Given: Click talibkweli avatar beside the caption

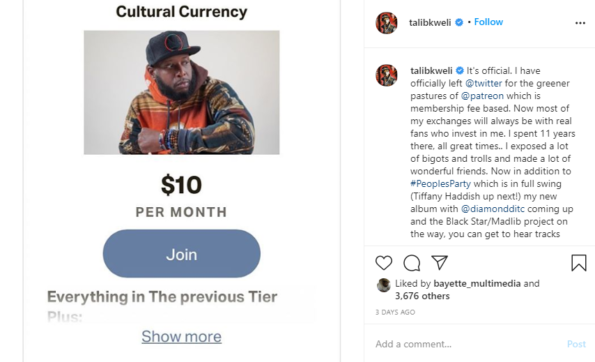Looking at the screenshot, I should 386,75.
